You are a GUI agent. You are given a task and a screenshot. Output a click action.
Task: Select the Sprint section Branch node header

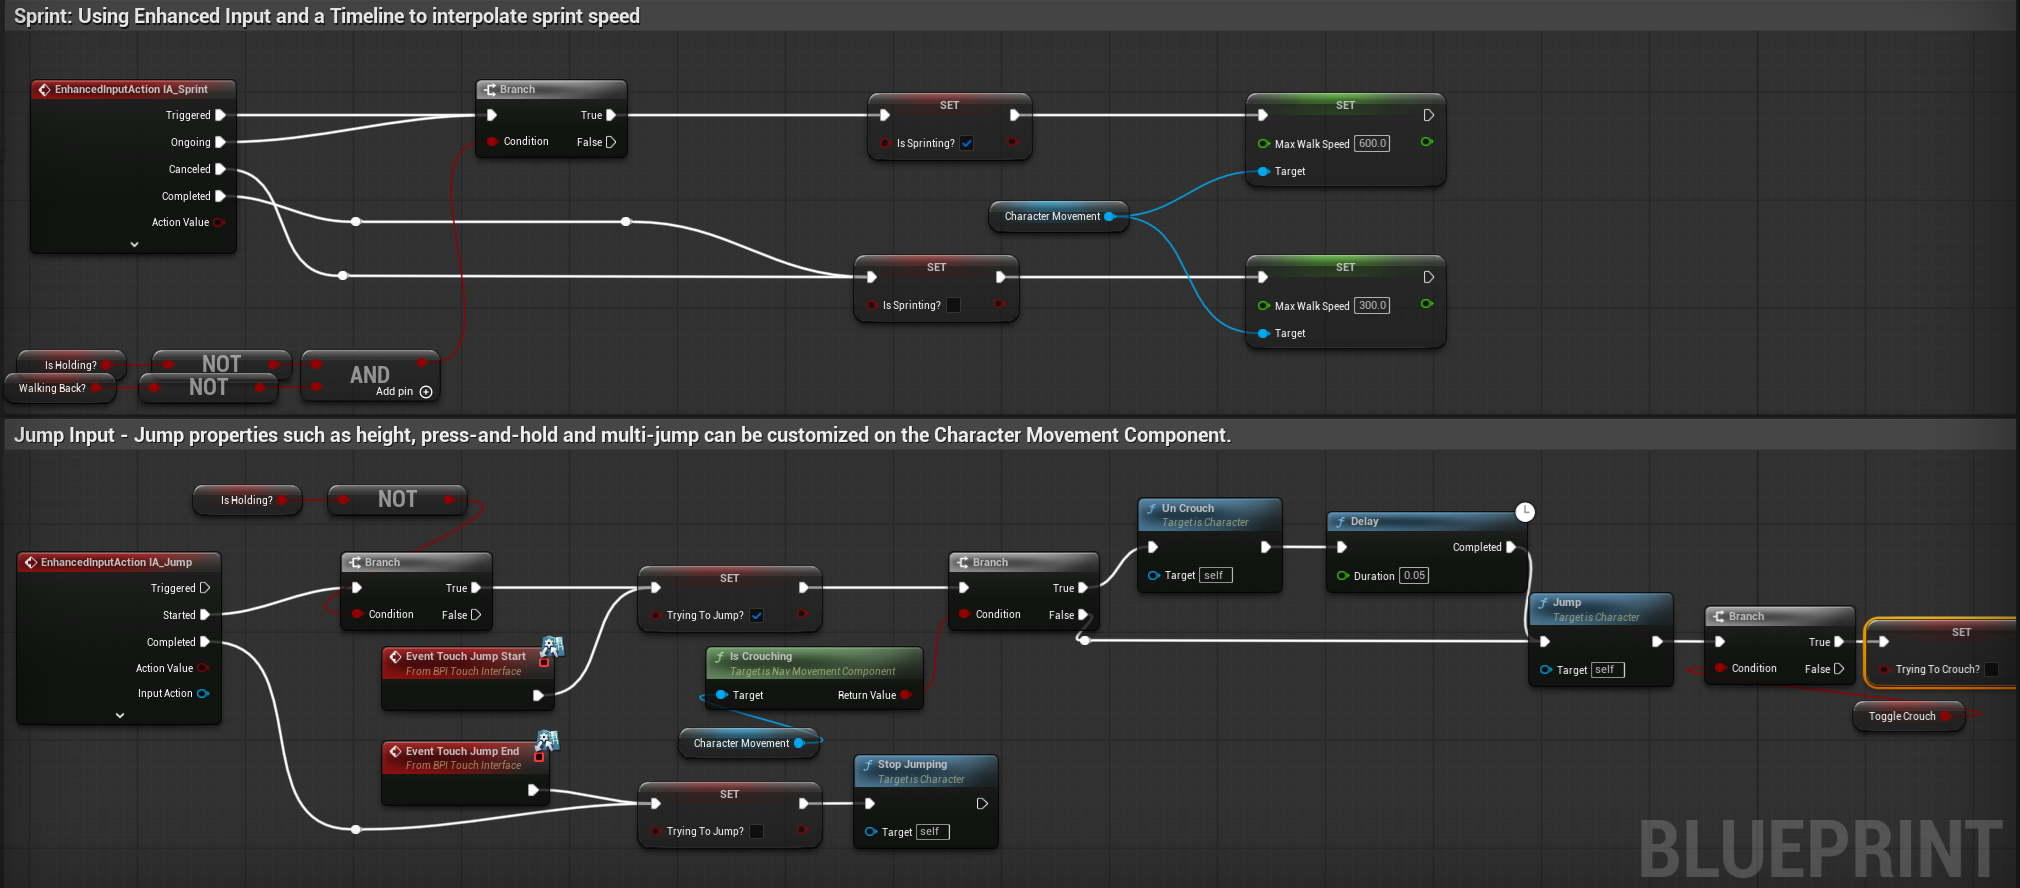pyautogui.click(x=552, y=89)
